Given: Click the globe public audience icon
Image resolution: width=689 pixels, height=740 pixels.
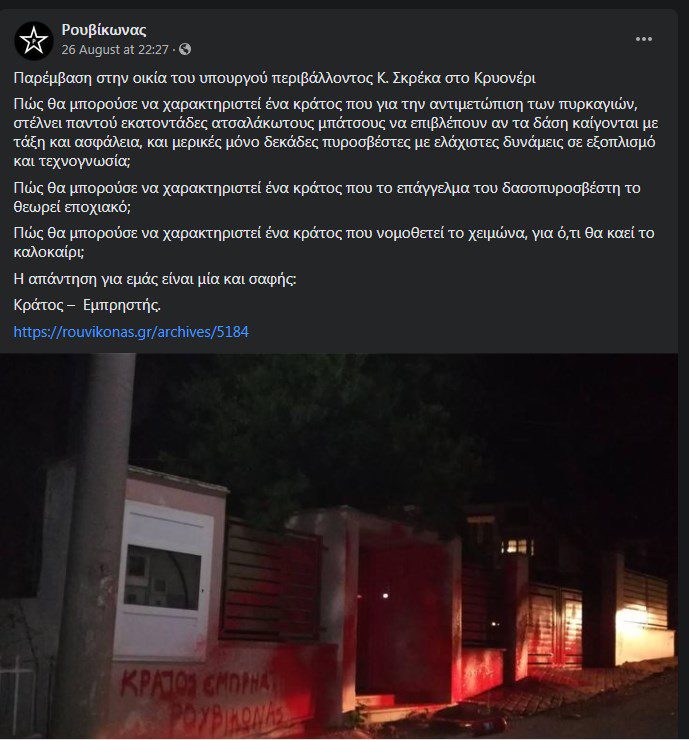Looking at the screenshot, I should pos(185,49).
